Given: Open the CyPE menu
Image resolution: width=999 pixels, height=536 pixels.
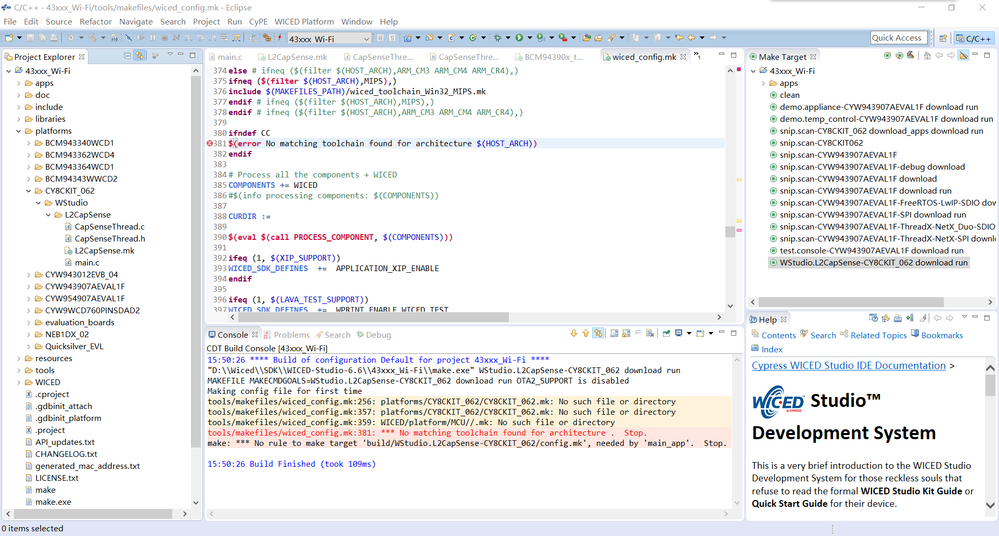Looking at the screenshot, I should click(258, 22).
